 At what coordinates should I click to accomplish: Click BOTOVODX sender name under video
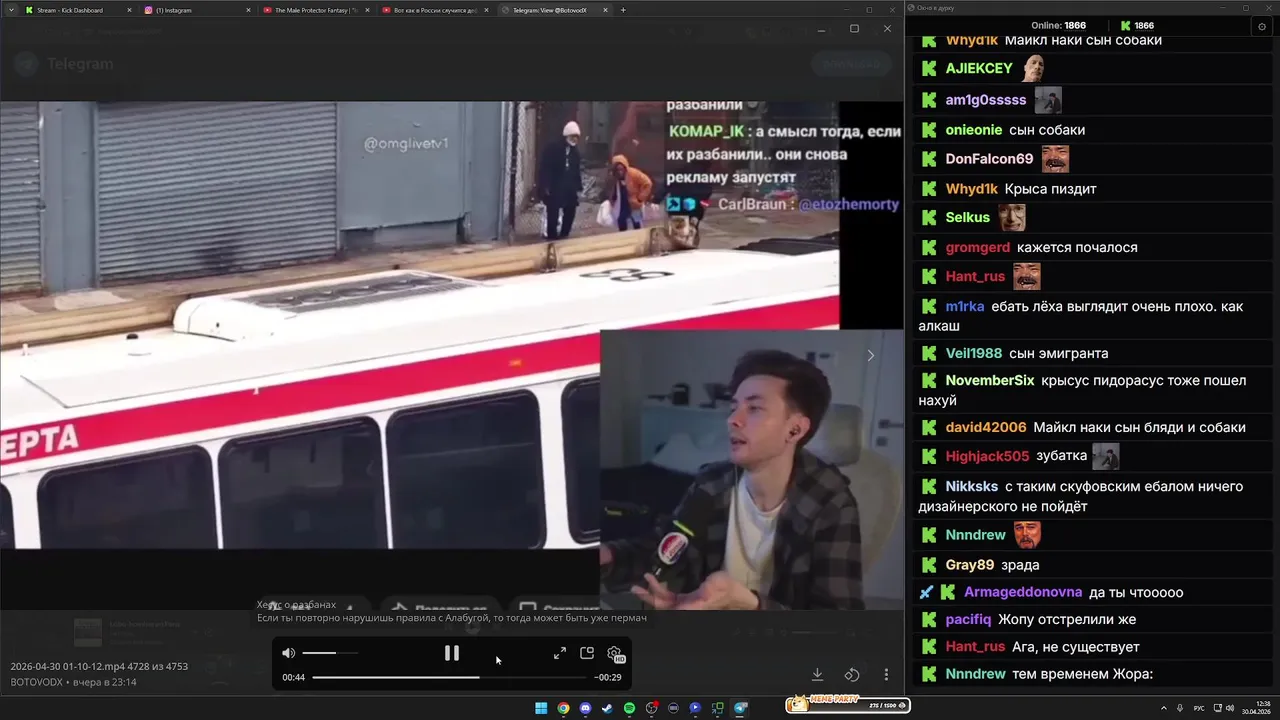coord(37,682)
